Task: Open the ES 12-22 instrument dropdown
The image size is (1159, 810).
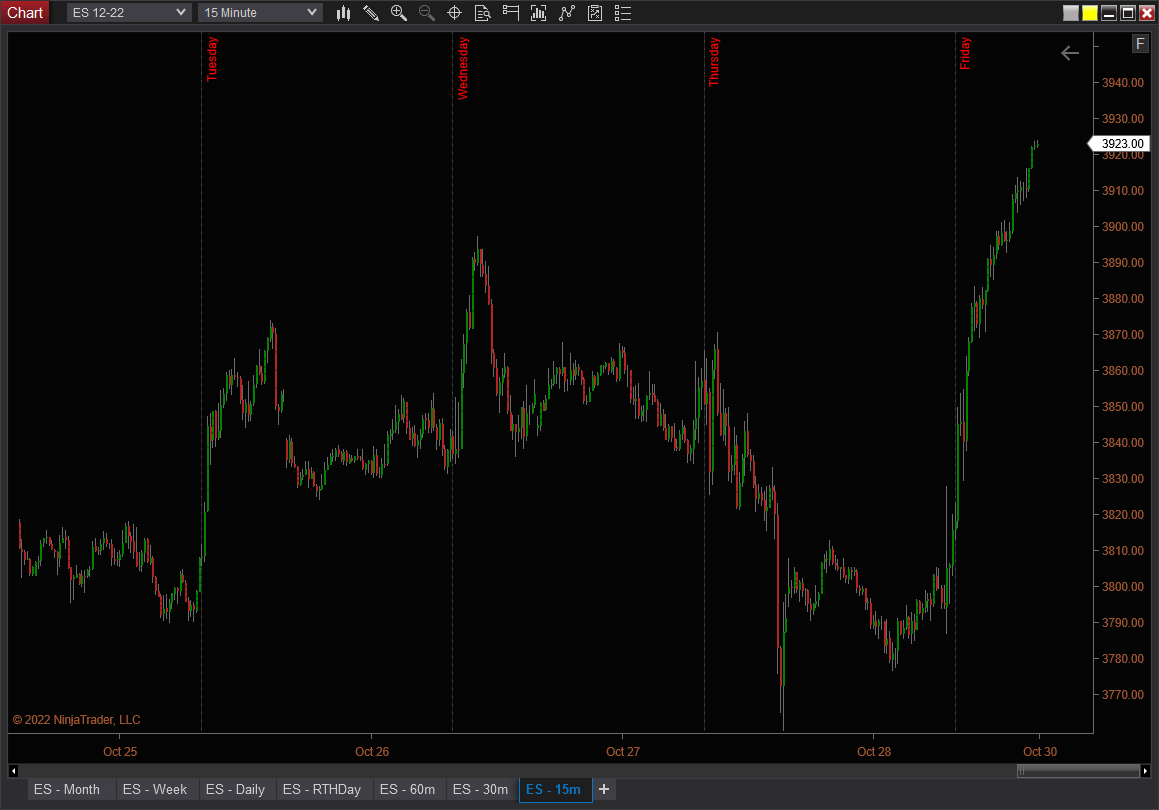Action: pyautogui.click(x=128, y=12)
